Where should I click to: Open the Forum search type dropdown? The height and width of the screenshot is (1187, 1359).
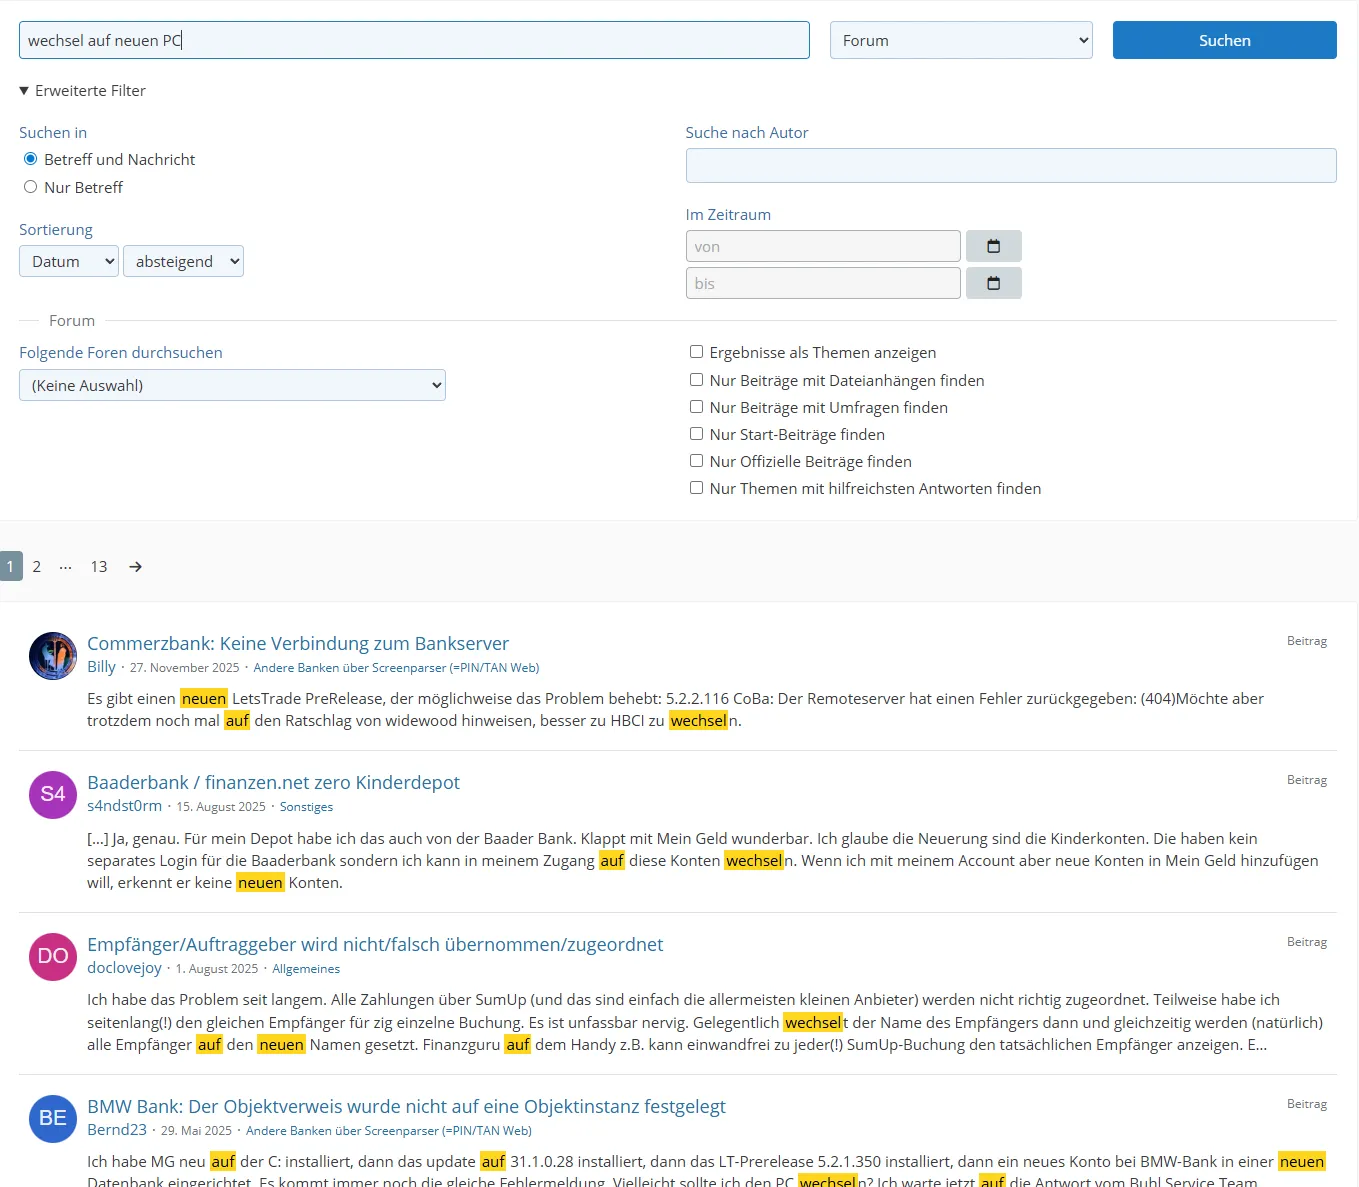(960, 41)
